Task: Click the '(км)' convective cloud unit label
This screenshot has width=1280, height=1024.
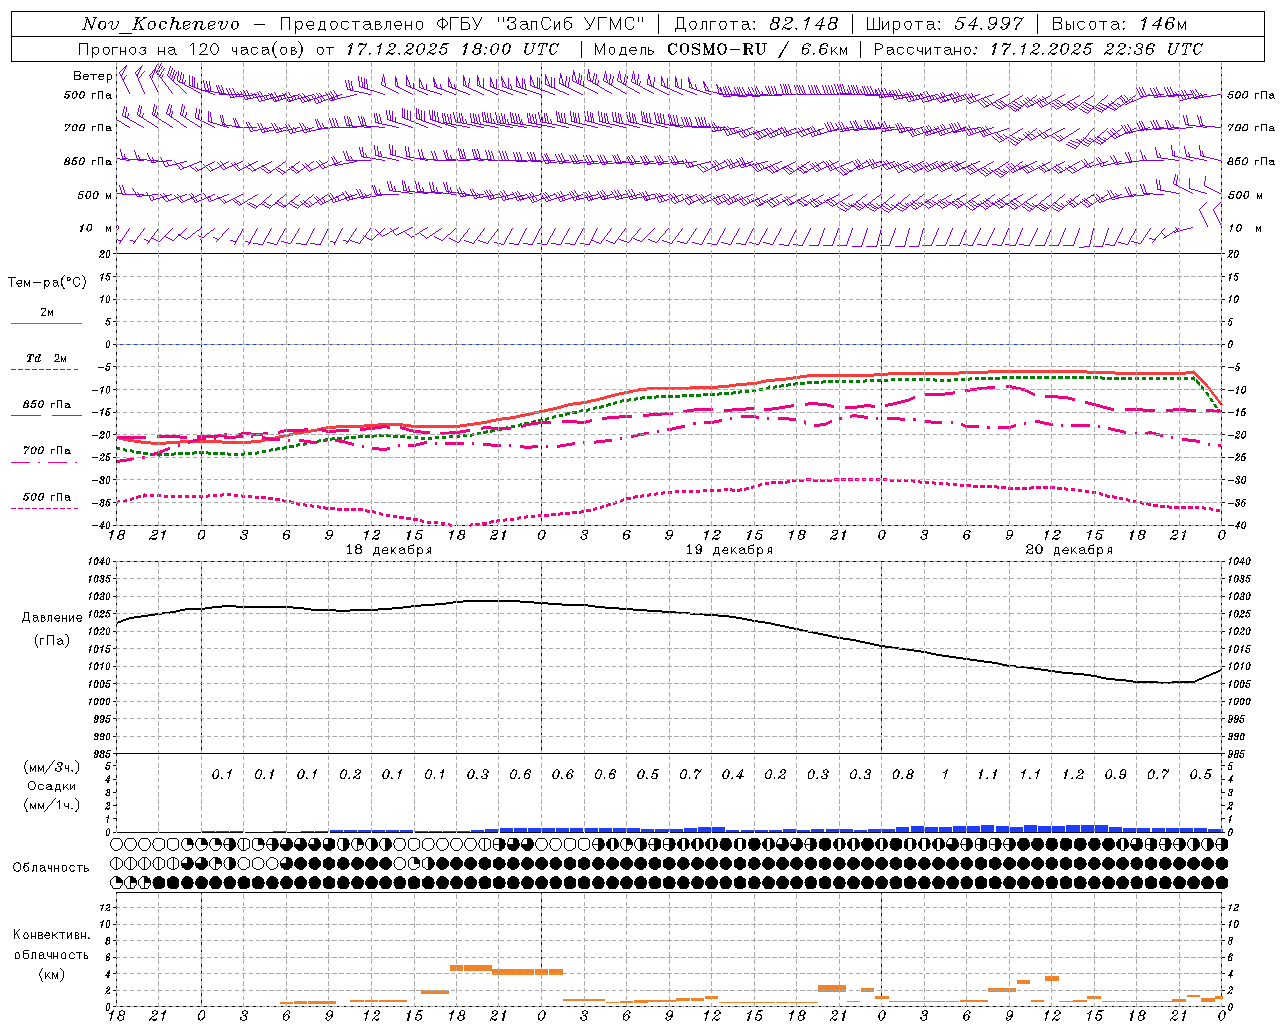Action: point(51,974)
